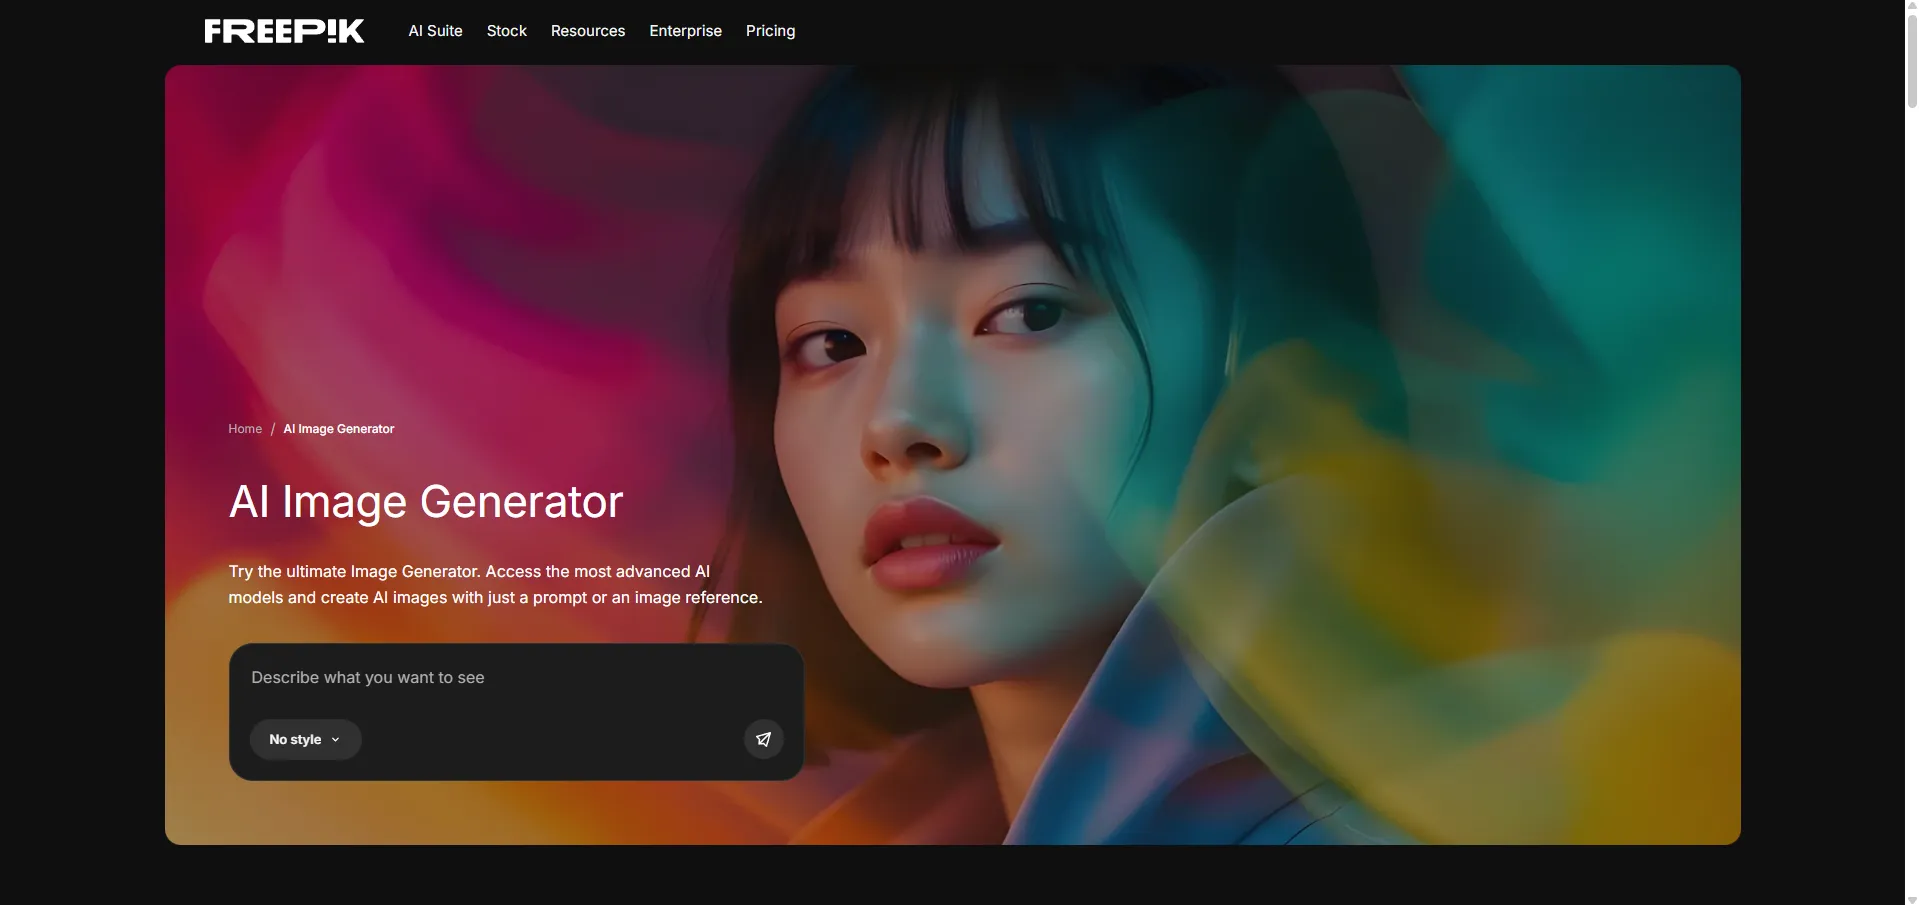Open the Pricing page

click(770, 31)
